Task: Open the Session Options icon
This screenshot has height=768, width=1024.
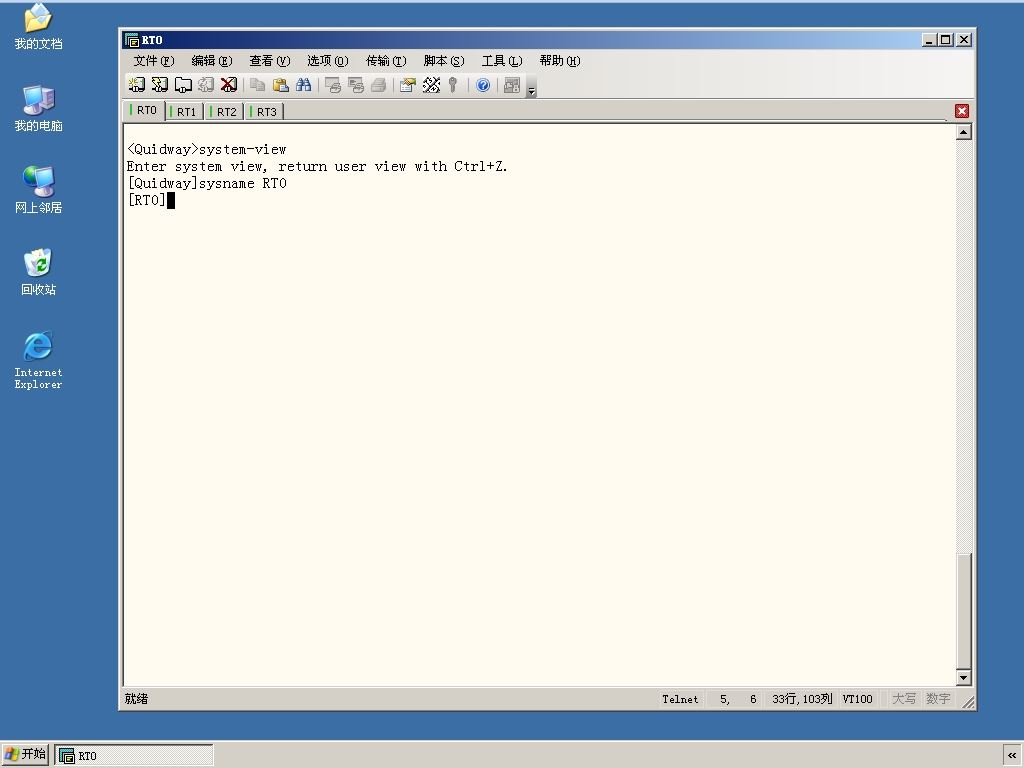Action: (x=408, y=85)
